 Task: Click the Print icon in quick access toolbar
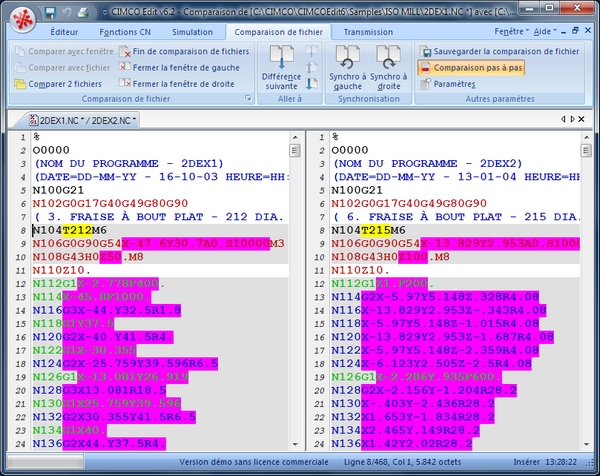point(83,13)
